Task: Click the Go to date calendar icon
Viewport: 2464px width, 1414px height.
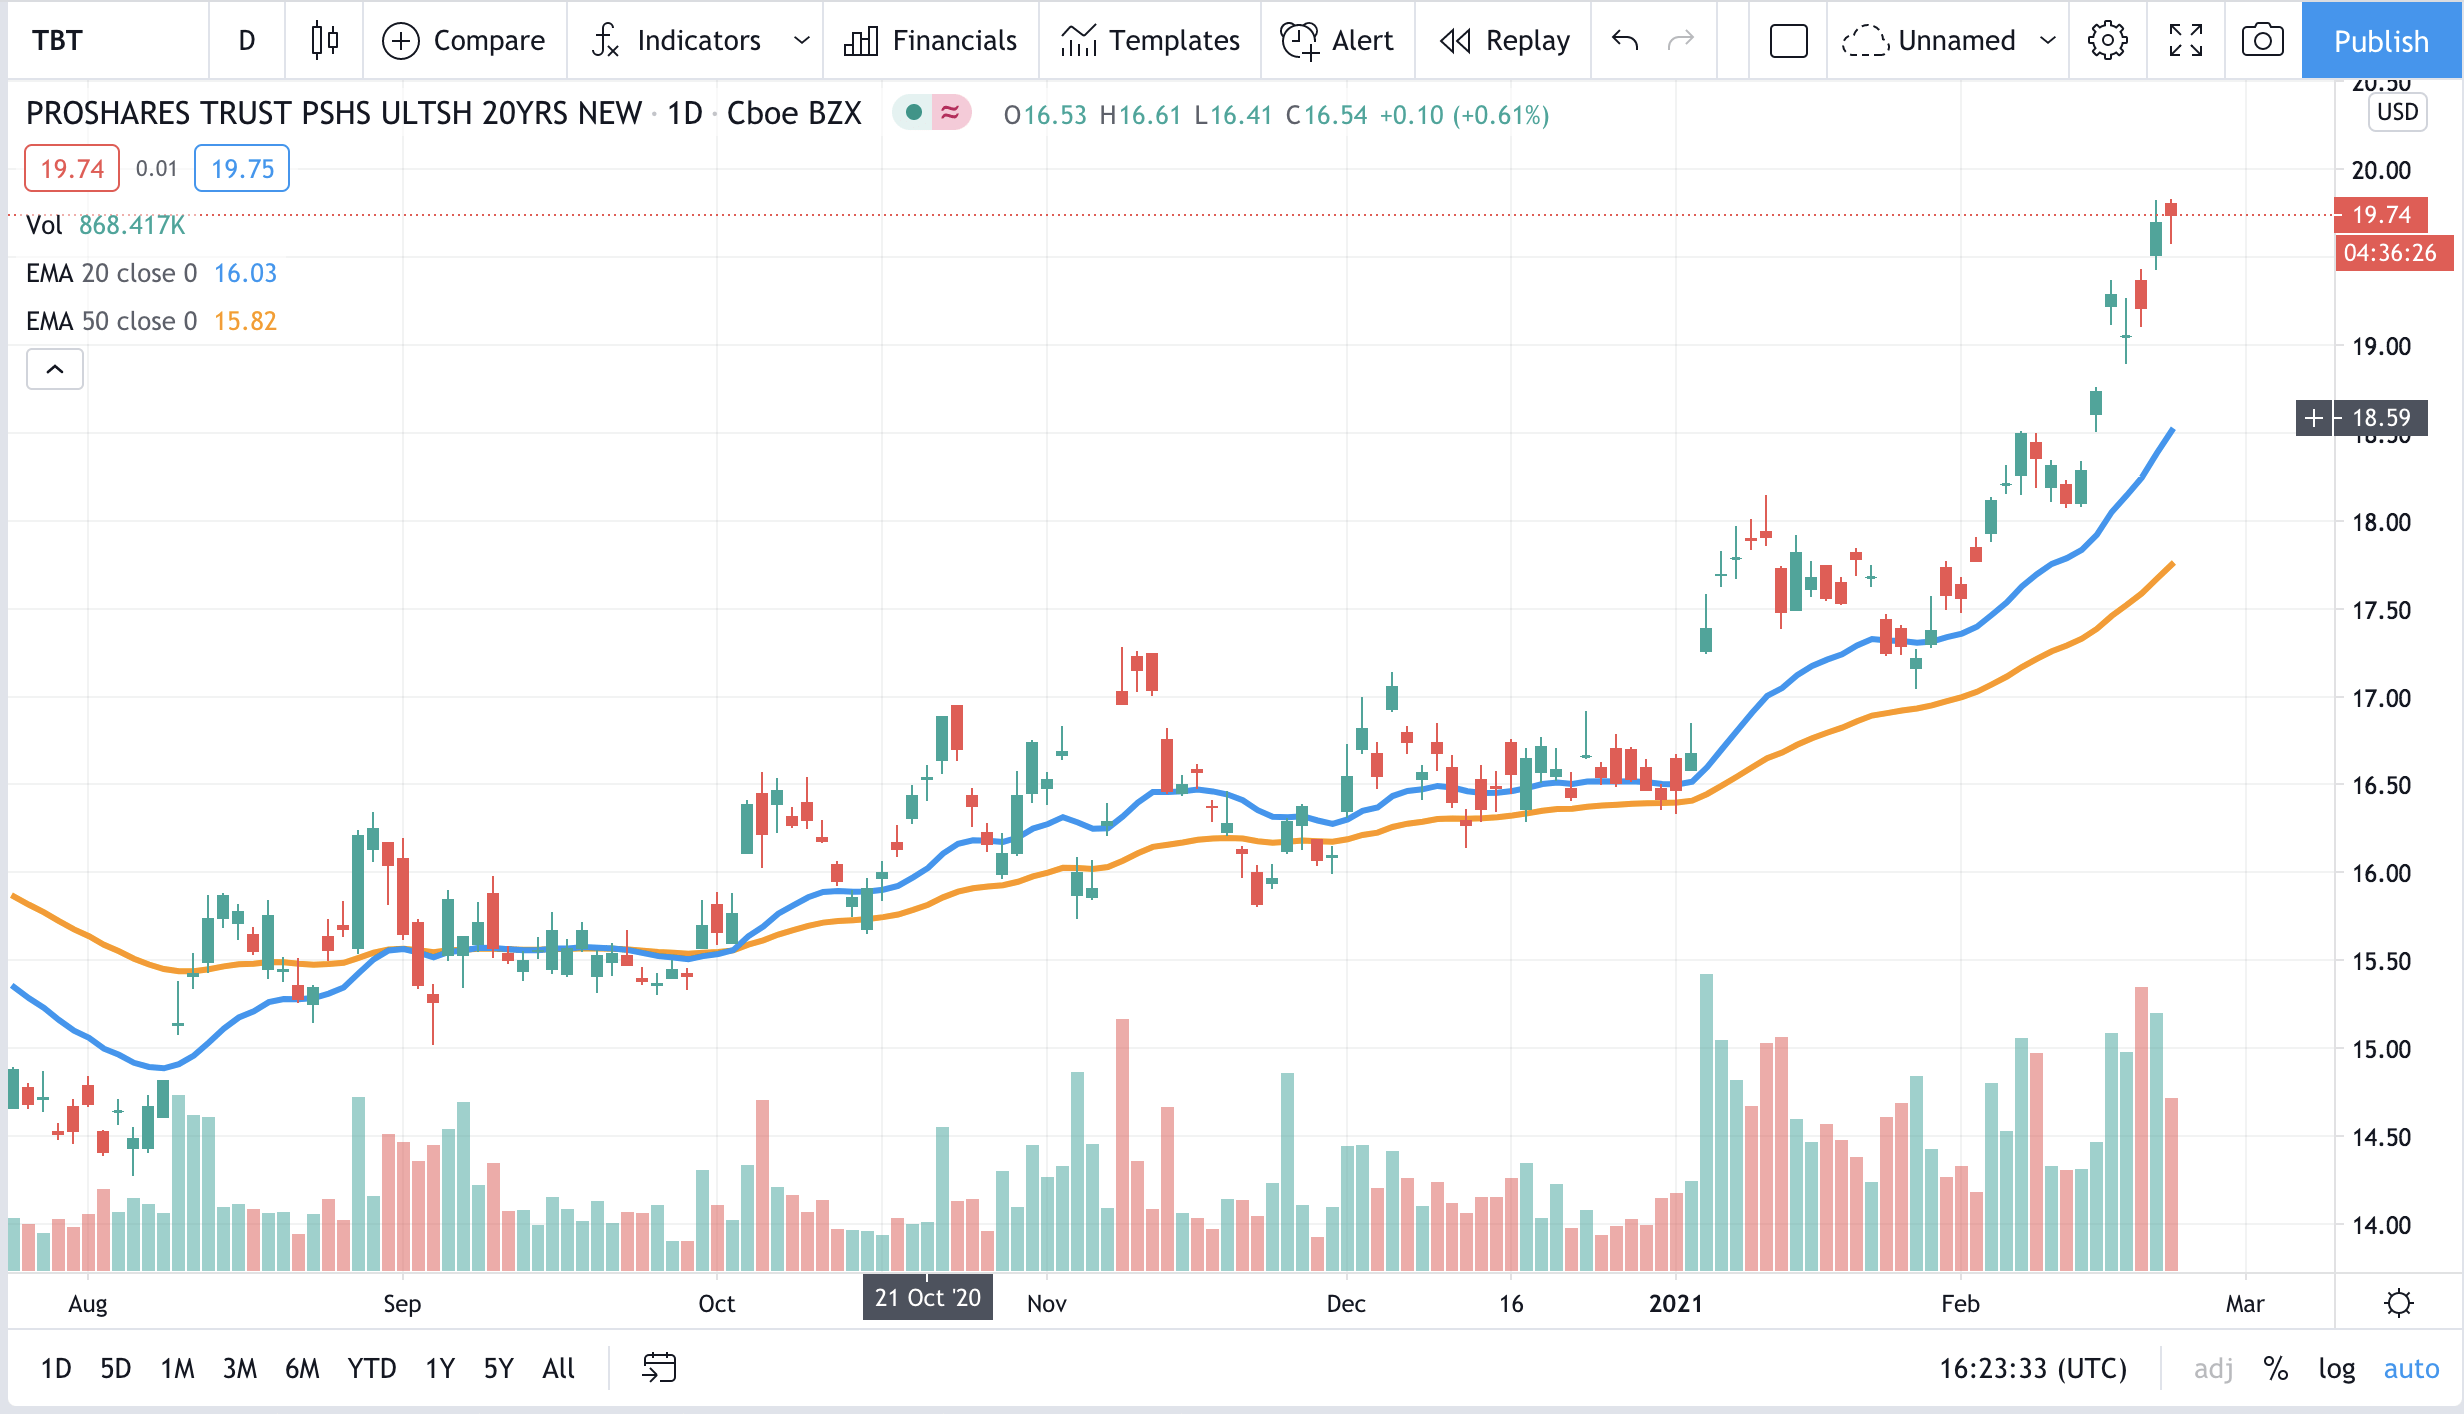Action: [659, 1367]
